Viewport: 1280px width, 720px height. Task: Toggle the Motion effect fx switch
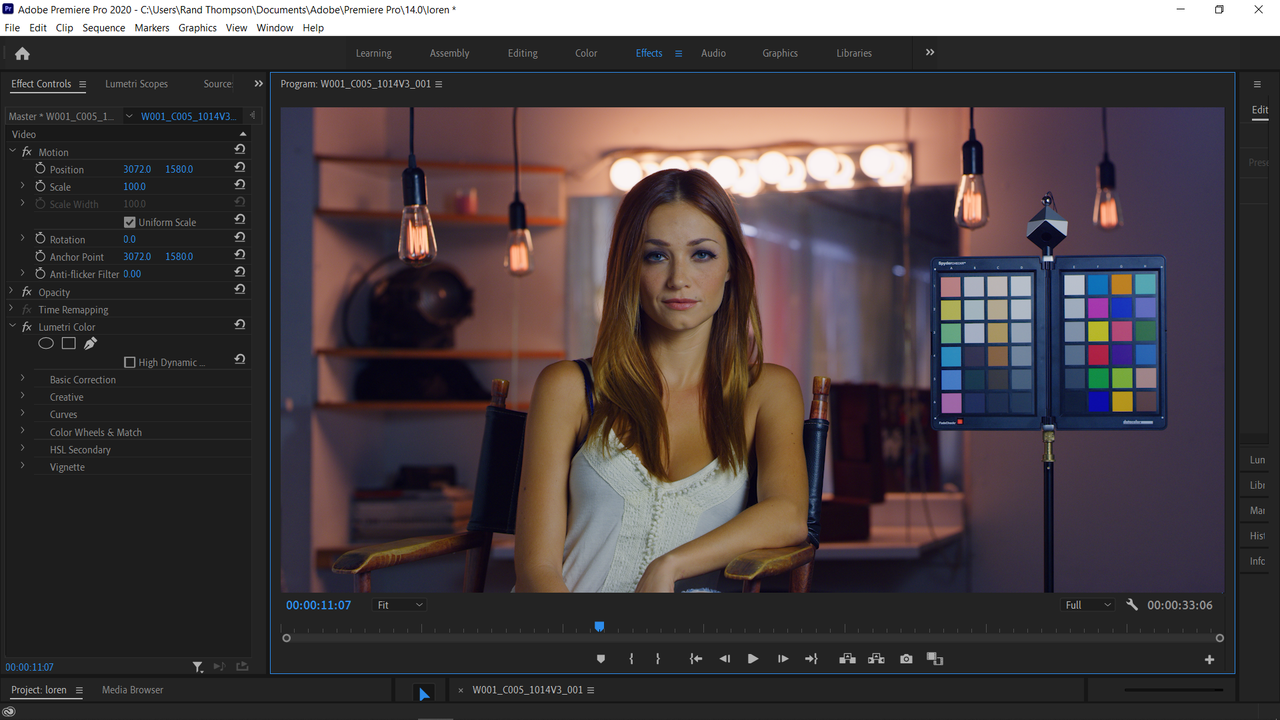pos(27,152)
